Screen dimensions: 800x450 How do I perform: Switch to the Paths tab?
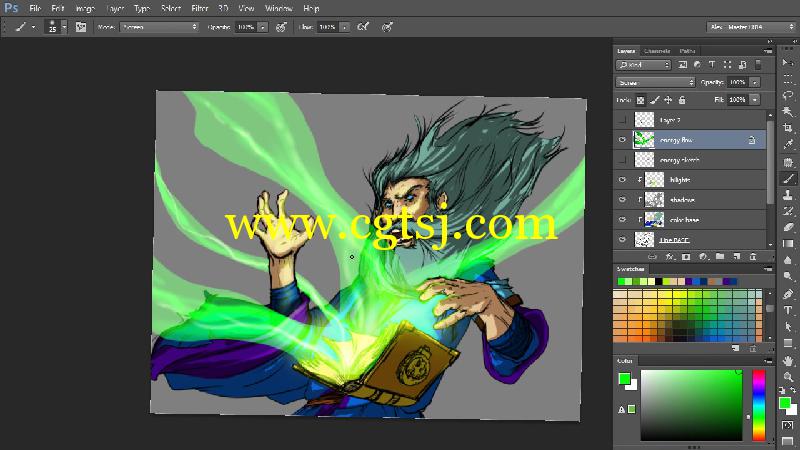[x=687, y=51]
